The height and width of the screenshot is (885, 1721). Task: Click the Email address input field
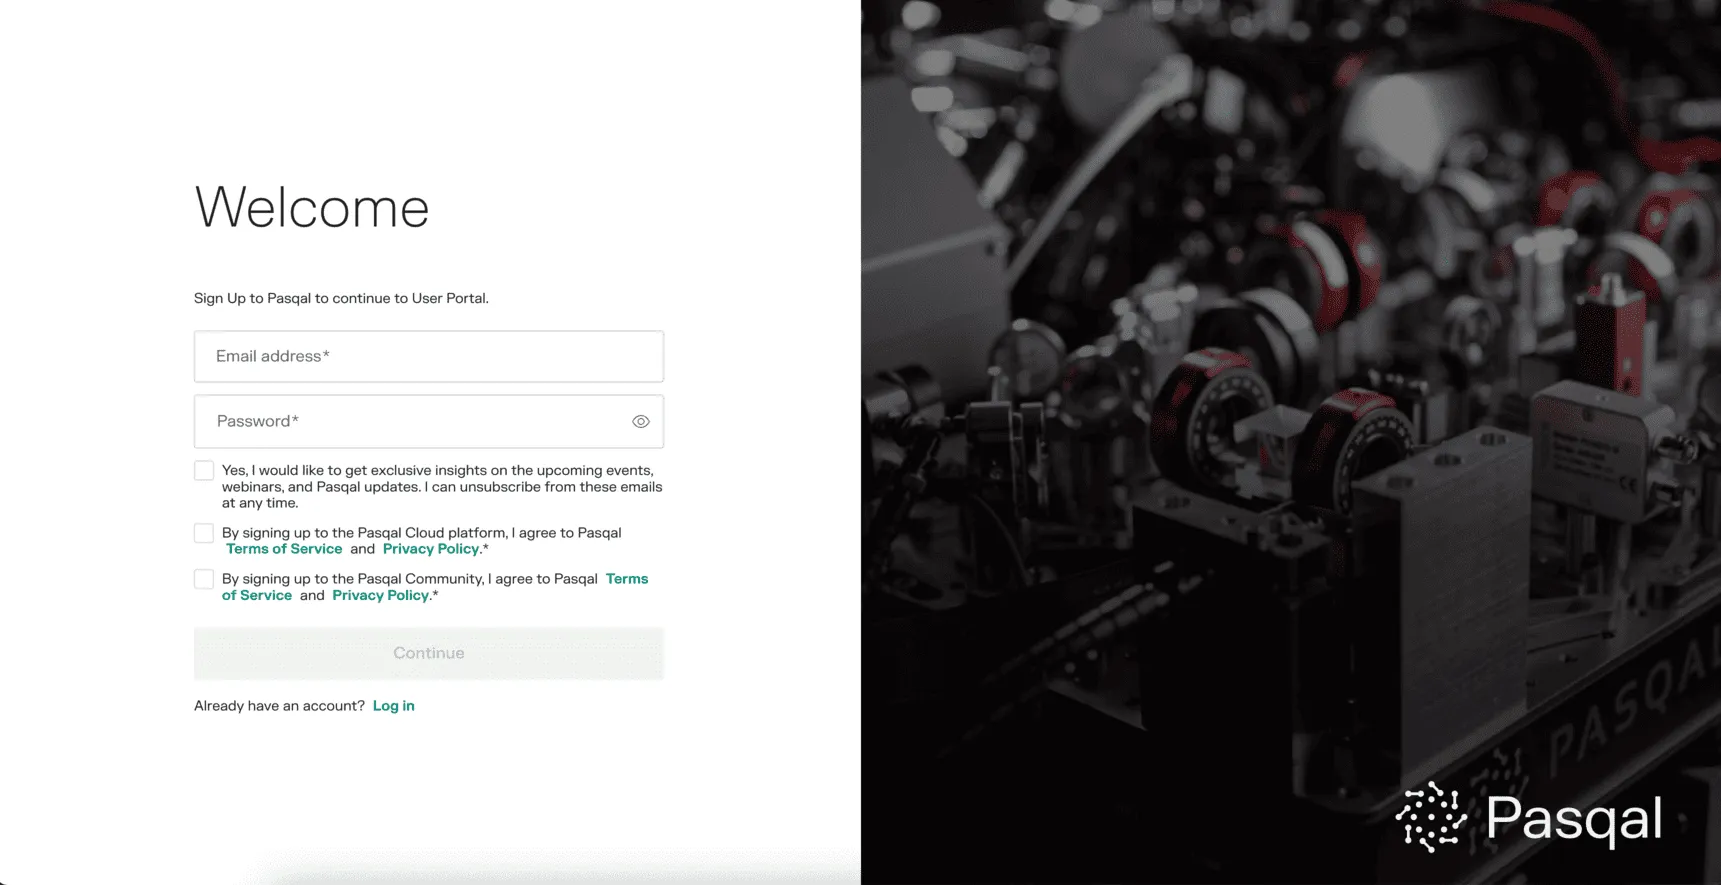429,356
